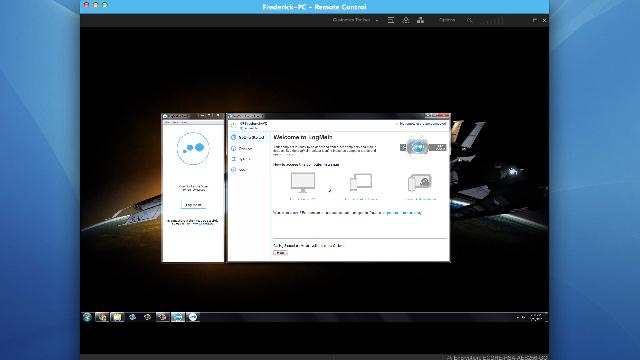This screenshot has width=640, height=360.
Task: Click the horizontal-lines icon in the remote toolbar
Action: (391, 20)
